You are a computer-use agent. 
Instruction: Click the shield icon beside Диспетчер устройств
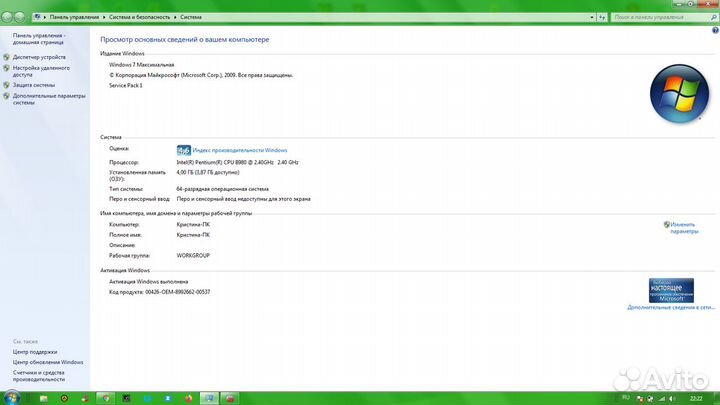tap(6, 57)
